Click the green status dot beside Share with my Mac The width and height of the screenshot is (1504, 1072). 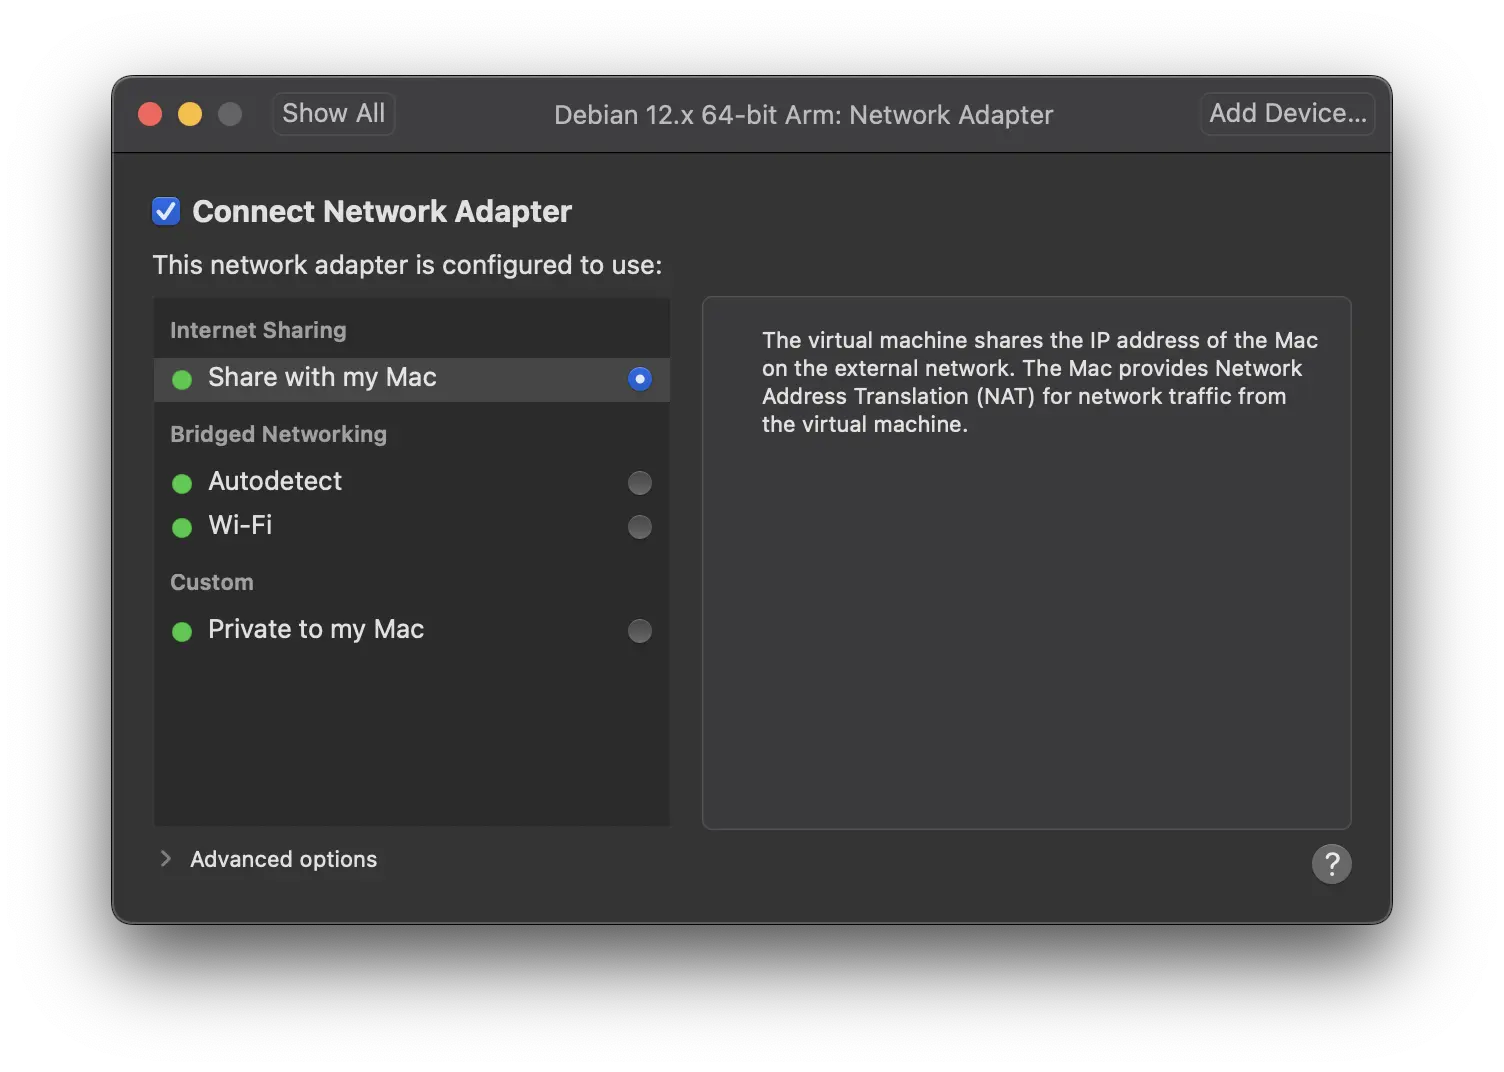click(182, 380)
